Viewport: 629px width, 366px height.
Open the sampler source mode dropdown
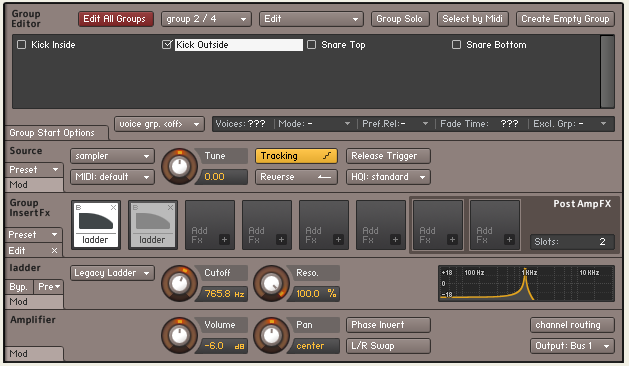112,156
